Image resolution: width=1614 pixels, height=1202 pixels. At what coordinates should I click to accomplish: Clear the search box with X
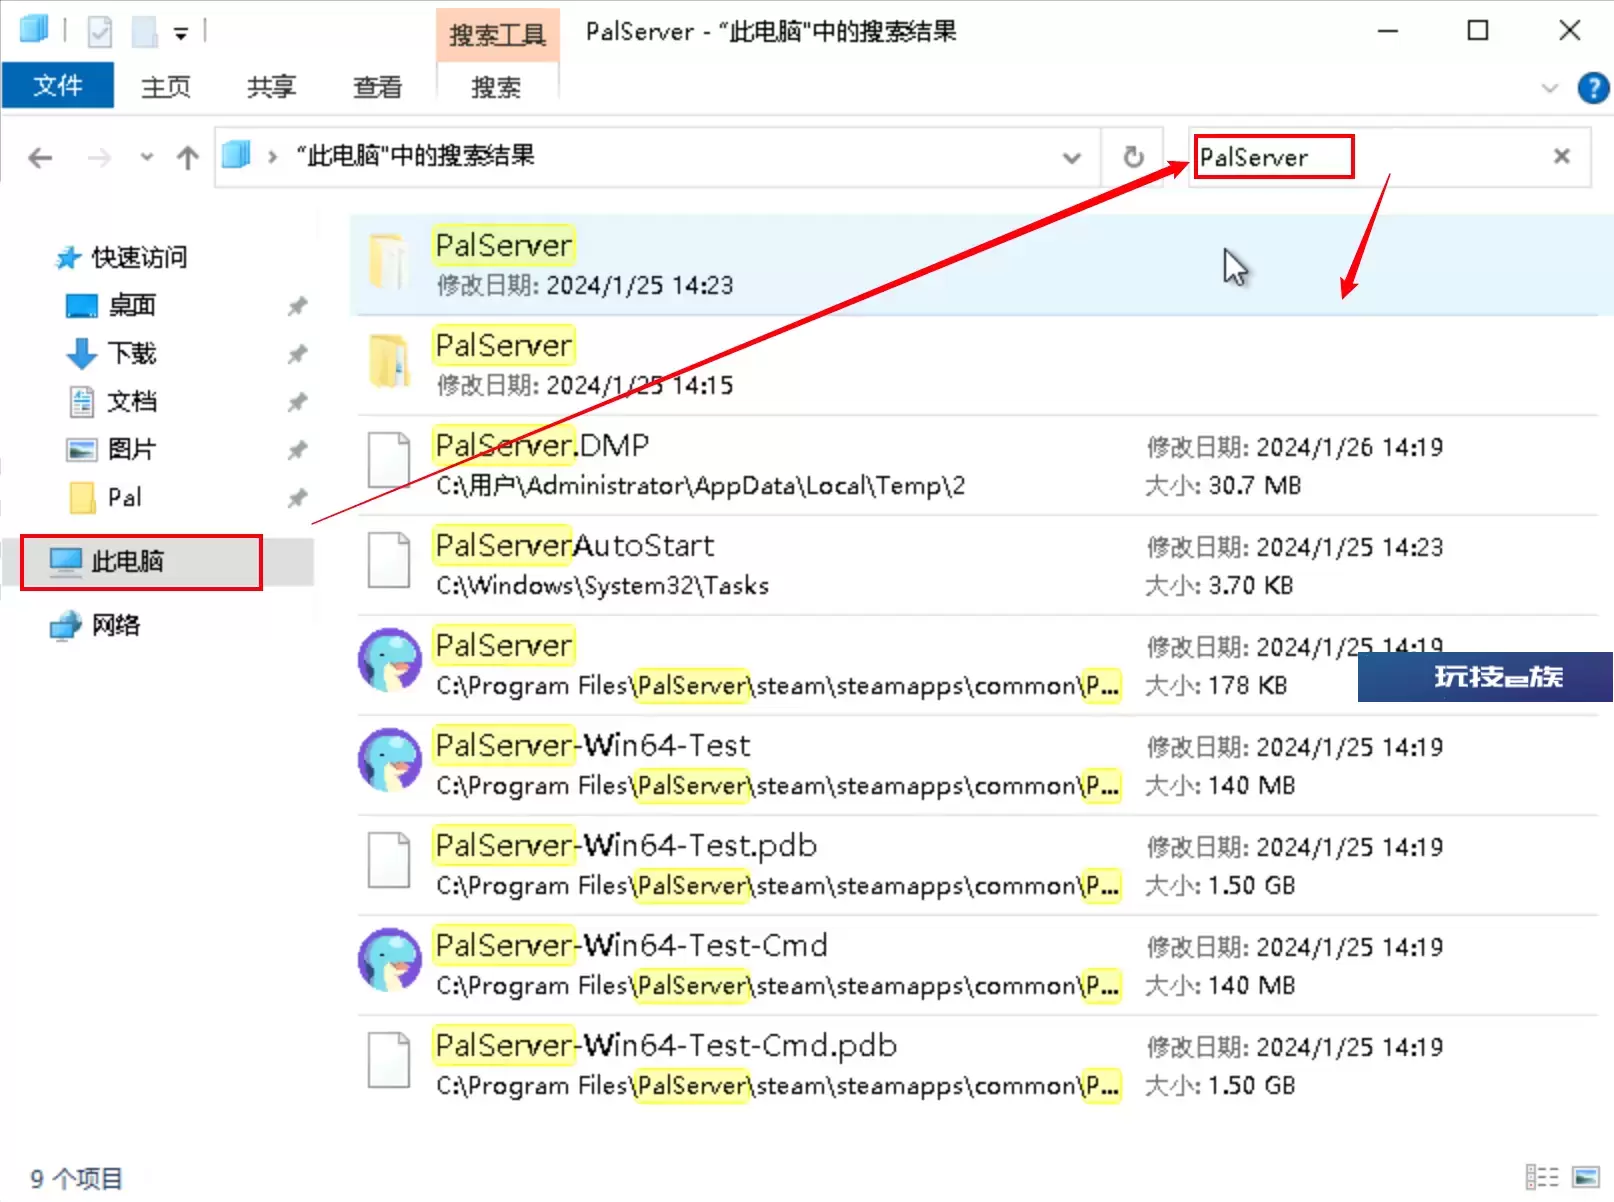(x=1562, y=156)
